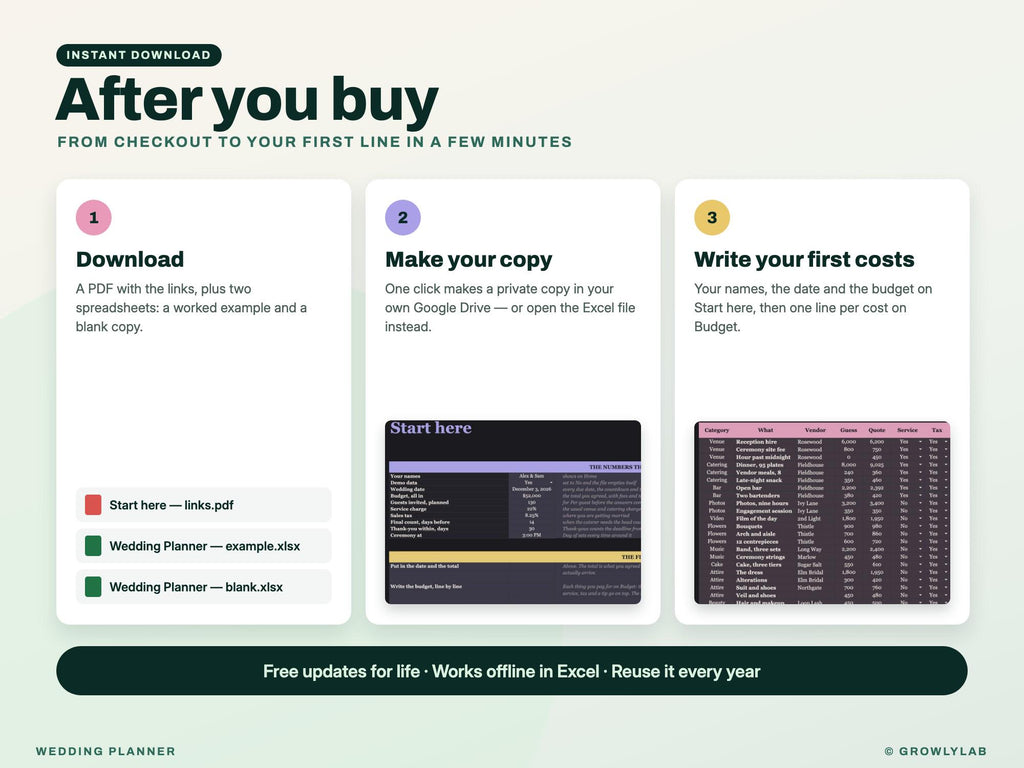The image size is (1024, 768).
Task: Click the 'One click makes a private copy' text
Action: click(510, 308)
